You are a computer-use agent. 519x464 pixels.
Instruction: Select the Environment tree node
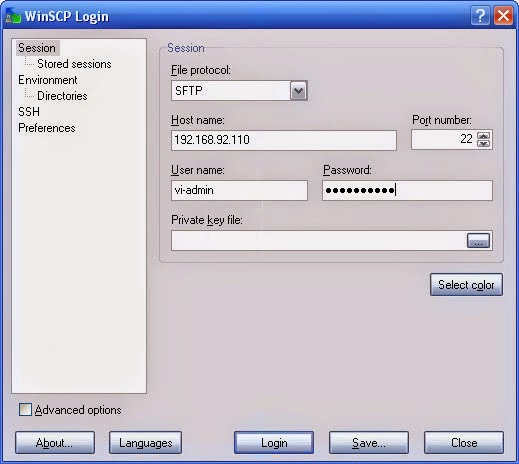click(x=48, y=80)
